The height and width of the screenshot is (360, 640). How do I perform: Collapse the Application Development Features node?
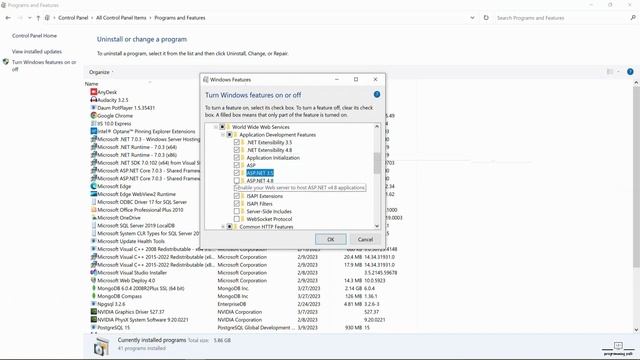[223, 135]
